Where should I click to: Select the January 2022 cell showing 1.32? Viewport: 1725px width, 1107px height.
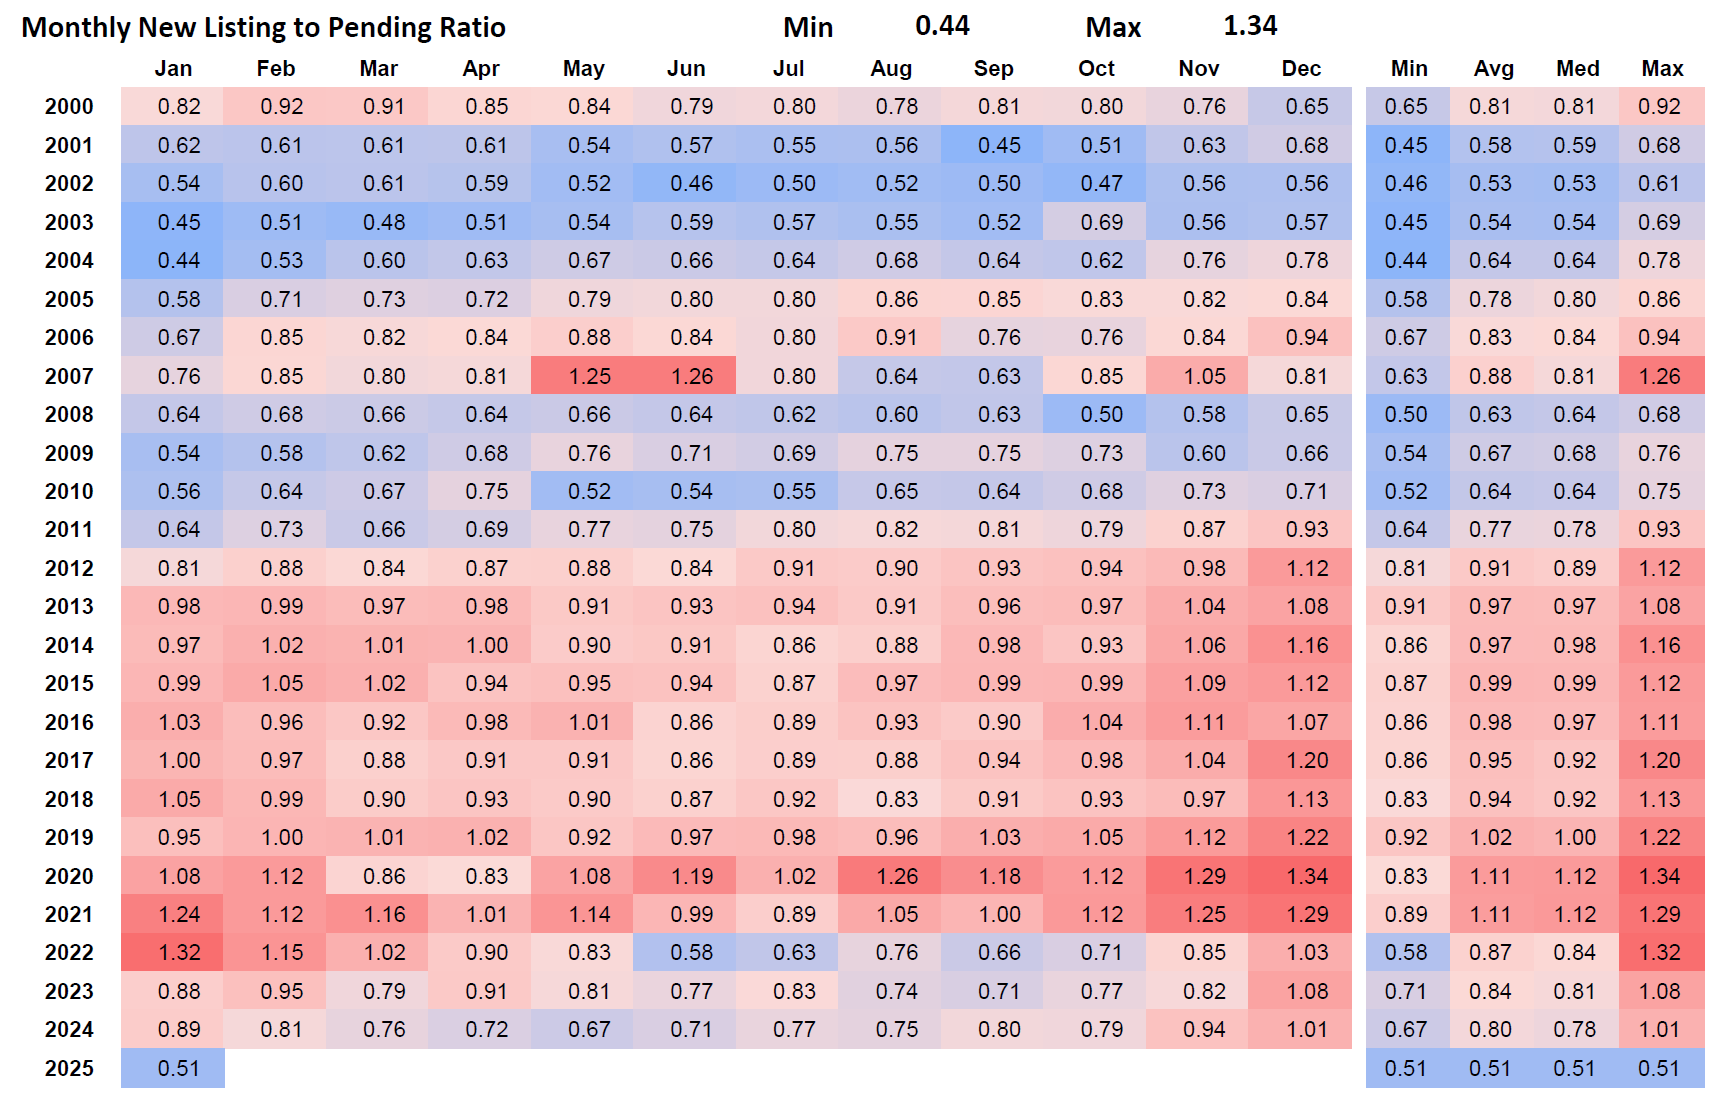coord(179,952)
